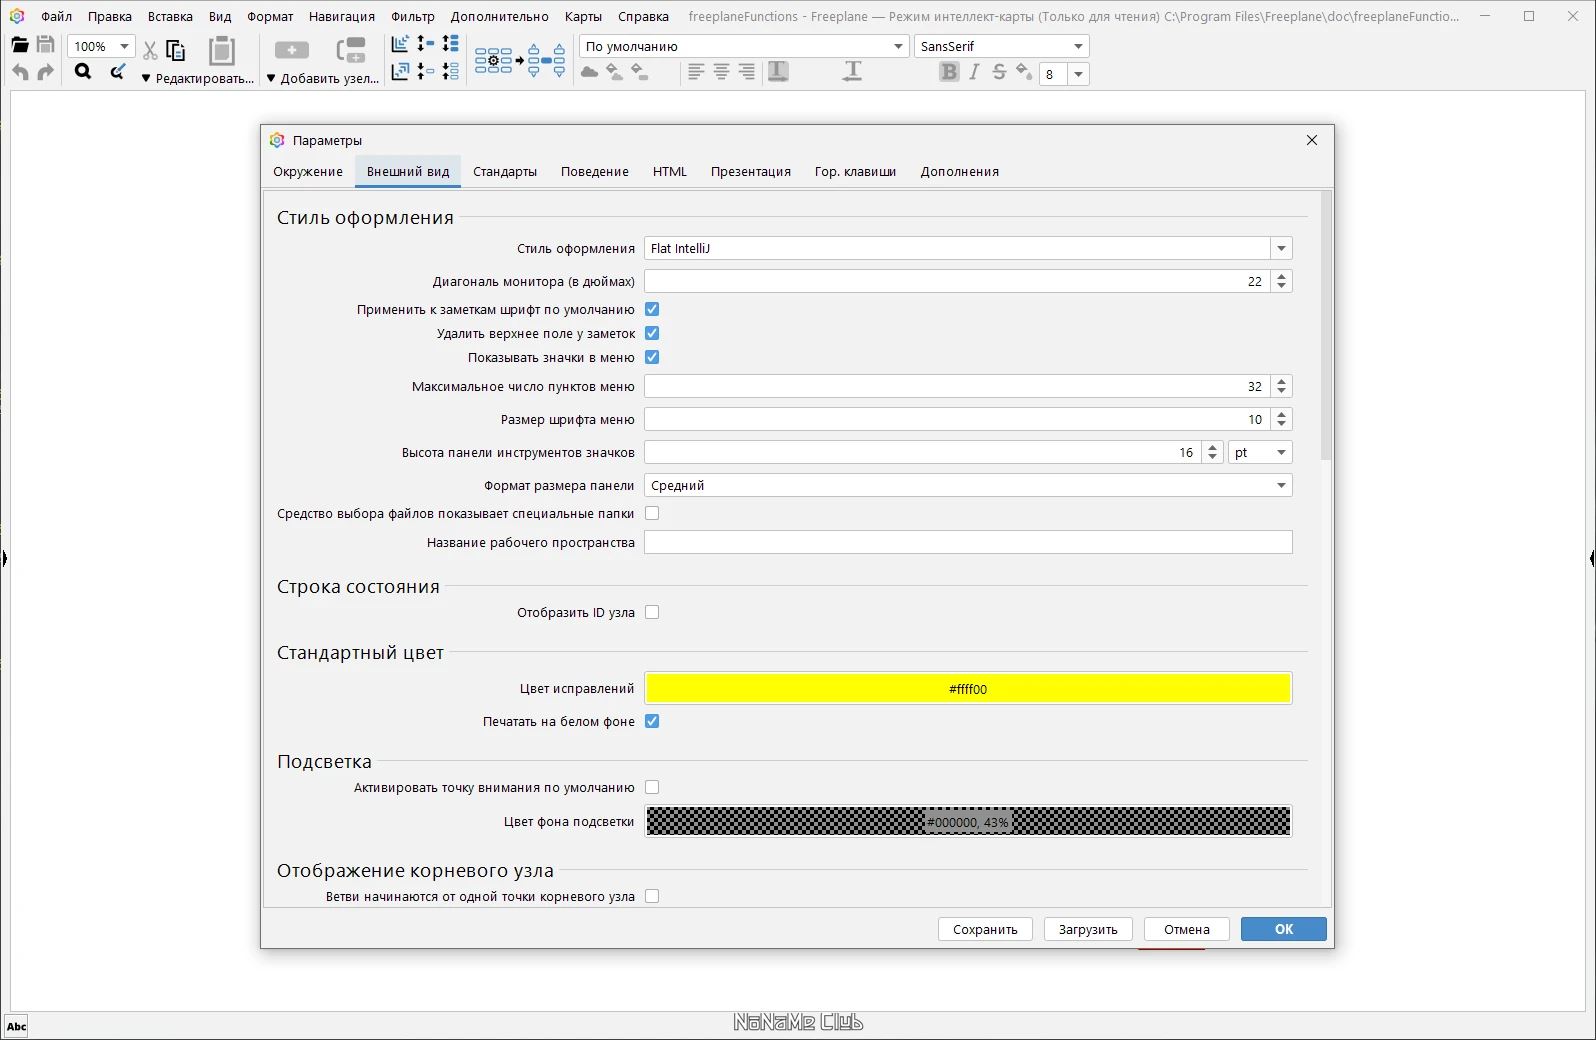Expand the Формат размера панели Средний dropdown
This screenshot has width=1596, height=1040.
968,485
